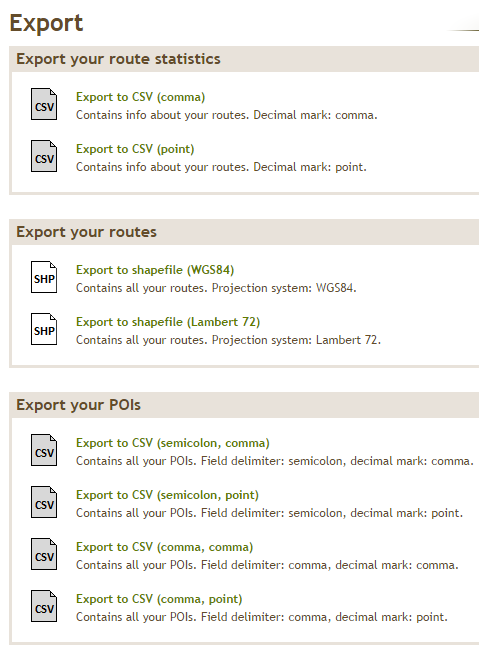Click the SHP icon for WGS84 shapefile
Image resolution: width=479 pixels, height=656 pixels.
pos(44,277)
